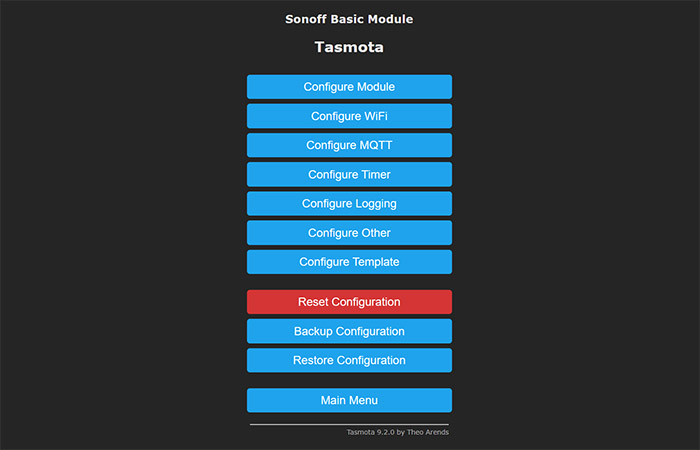Return to the Main Menu
Viewport: 700px width, 450px height.
(x=349, y=400)
